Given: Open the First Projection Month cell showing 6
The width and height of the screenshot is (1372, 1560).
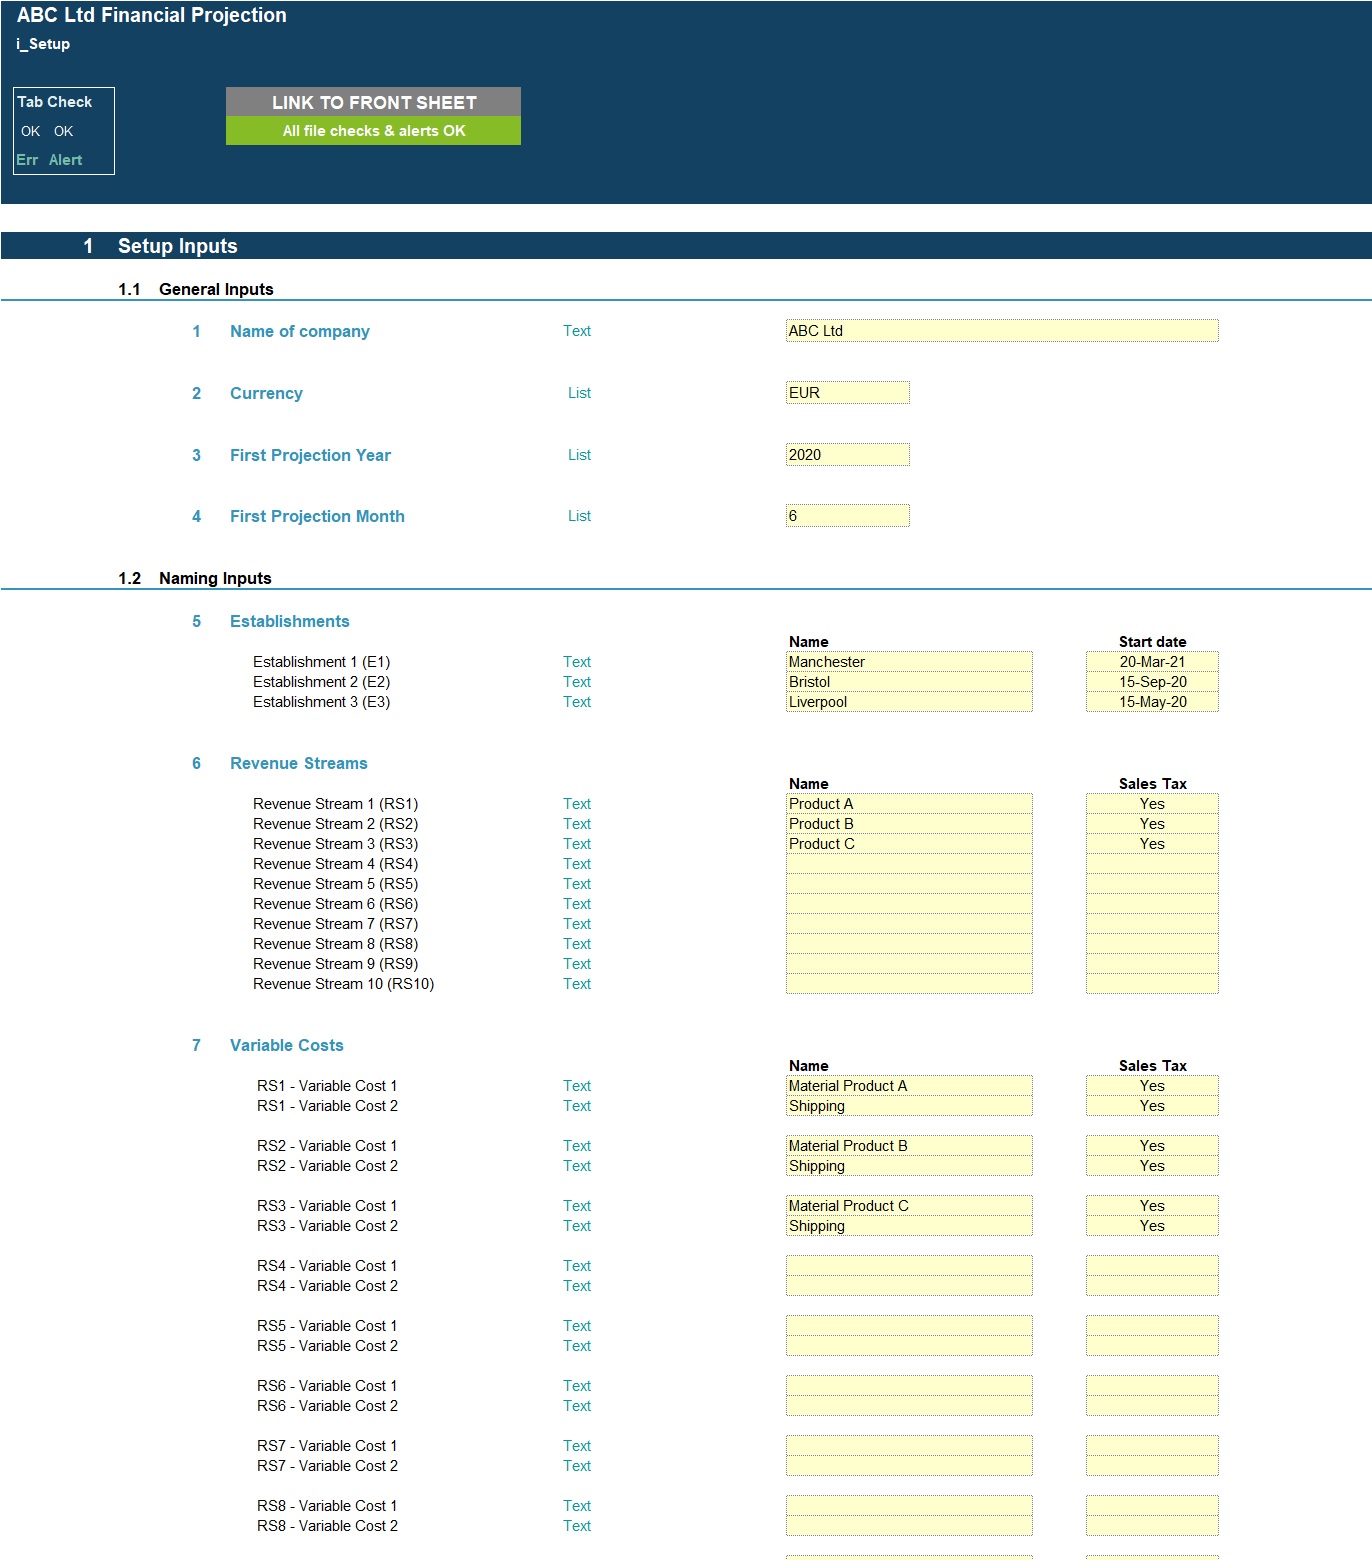Looking at the screenshot, I should coord(848,516).
